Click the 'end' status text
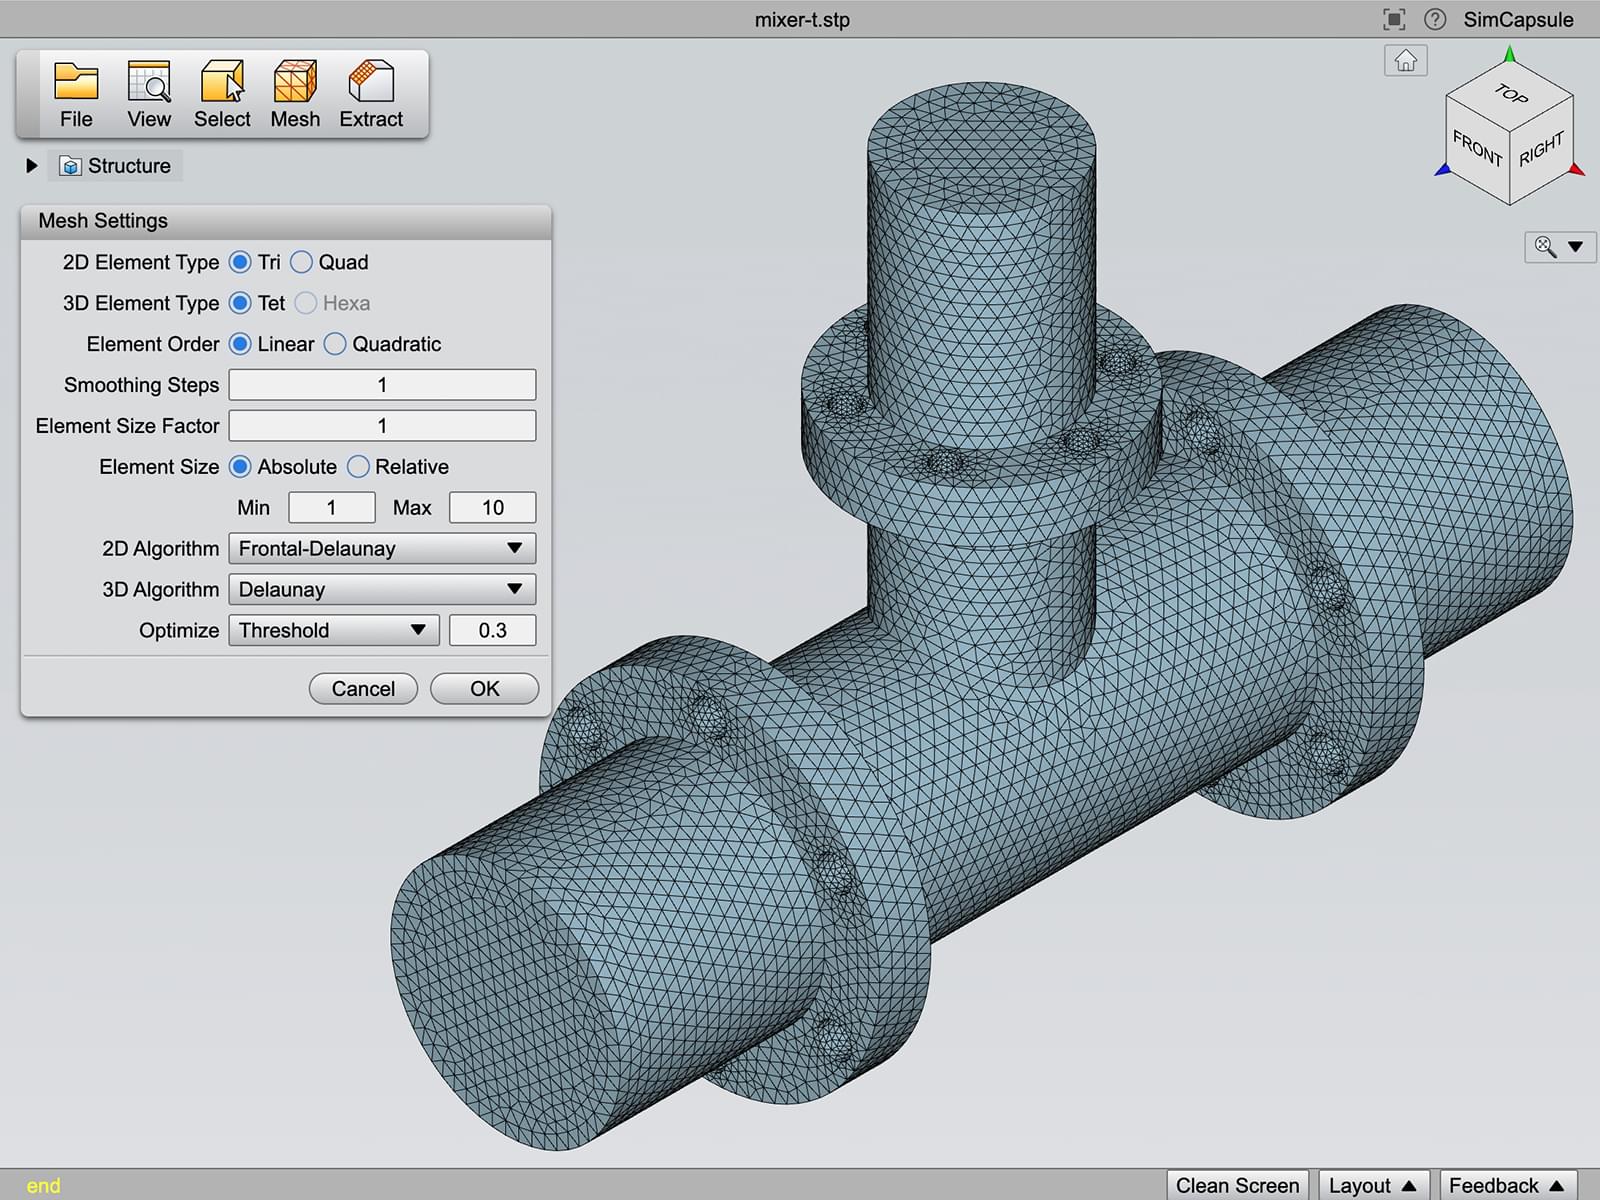The height and width of the screenshot is (1200, 1600). pyautogui.click(x=43, y=1186)
